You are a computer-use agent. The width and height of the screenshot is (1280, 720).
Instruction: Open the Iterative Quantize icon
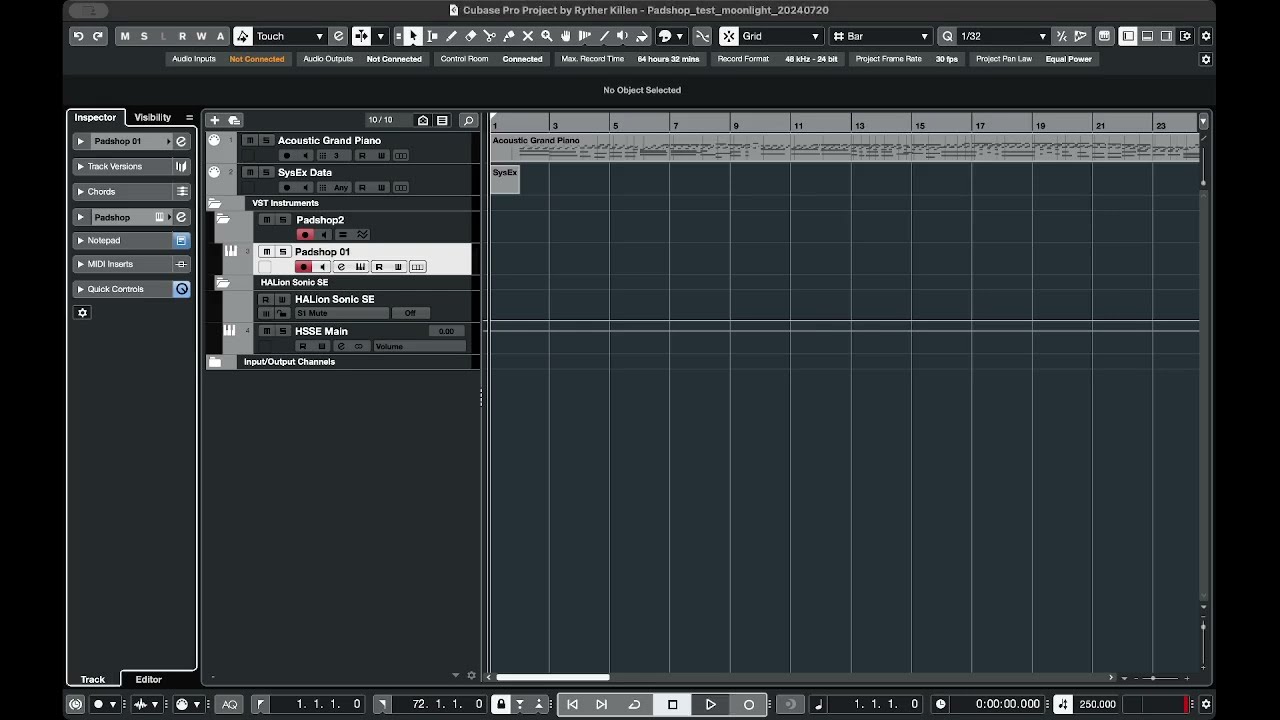coord(1062,36)
